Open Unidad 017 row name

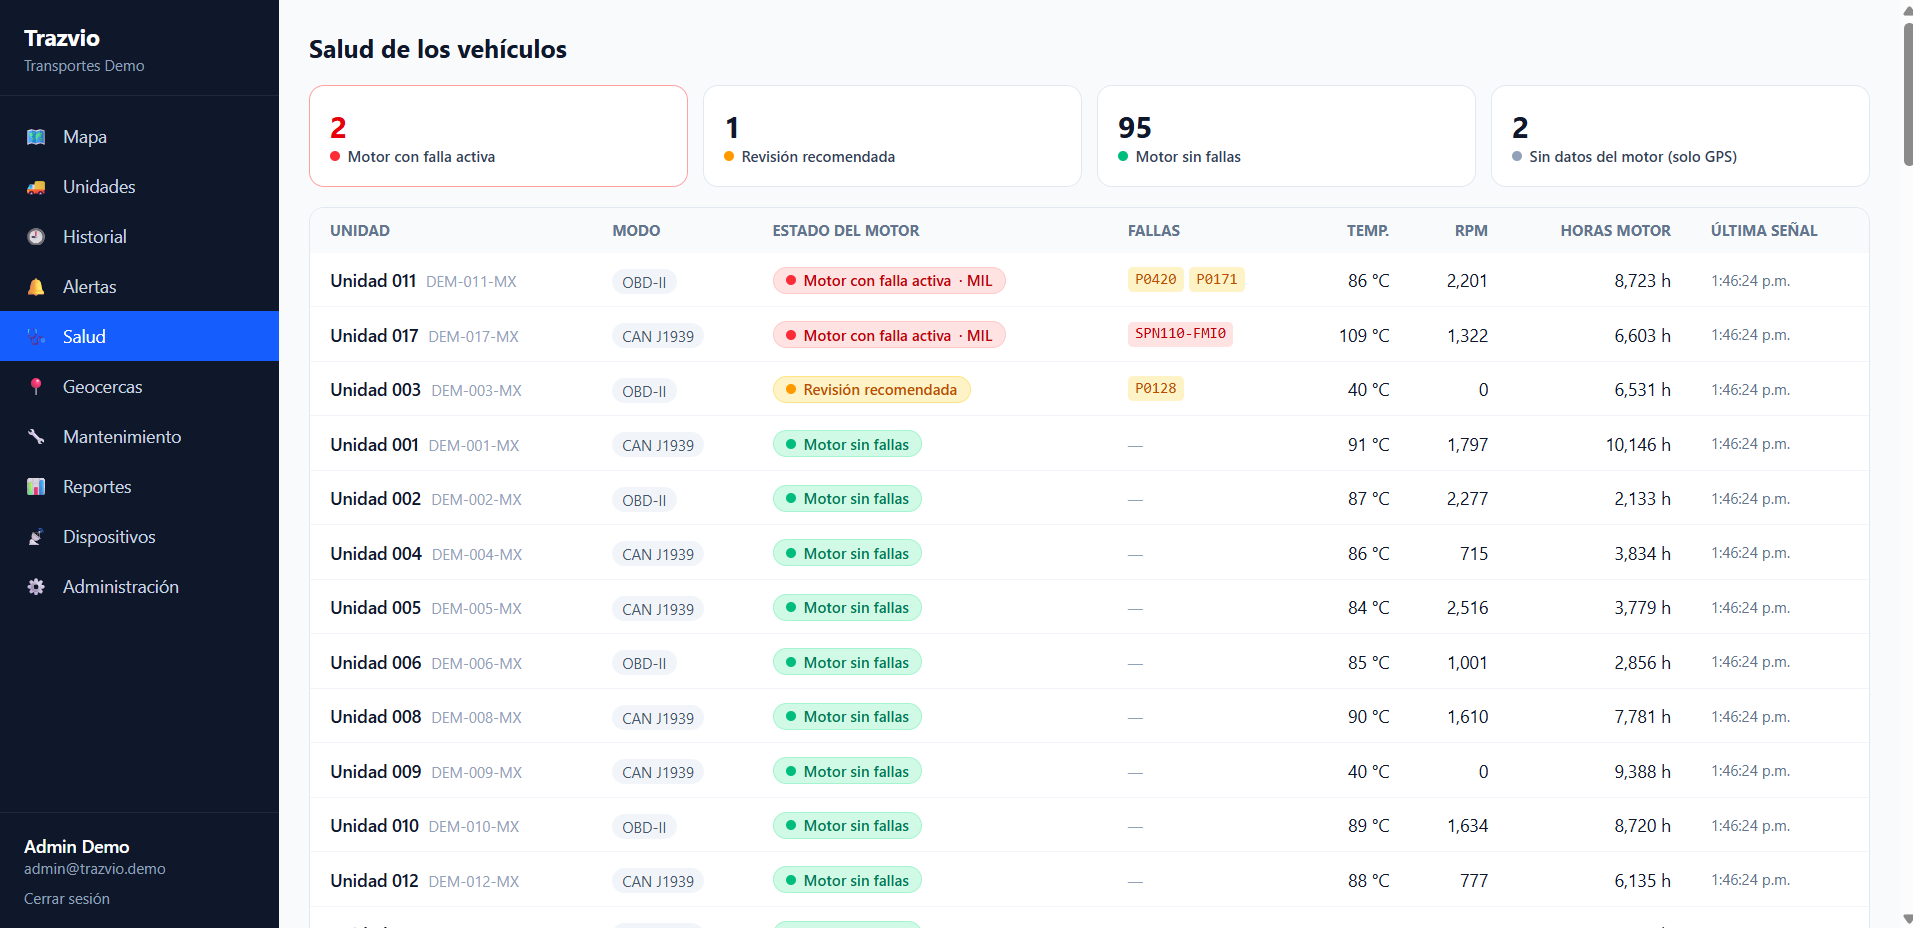(x=374, y=336)
